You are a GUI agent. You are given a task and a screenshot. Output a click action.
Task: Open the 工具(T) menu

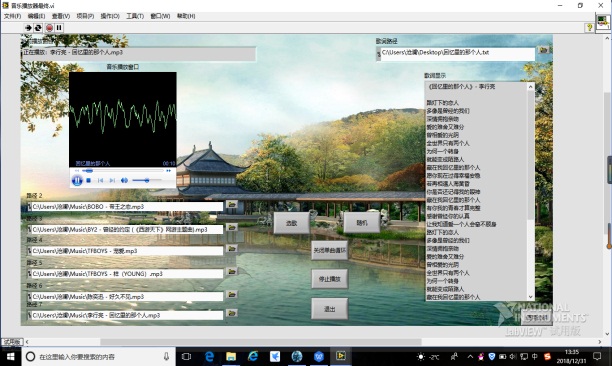135,16
